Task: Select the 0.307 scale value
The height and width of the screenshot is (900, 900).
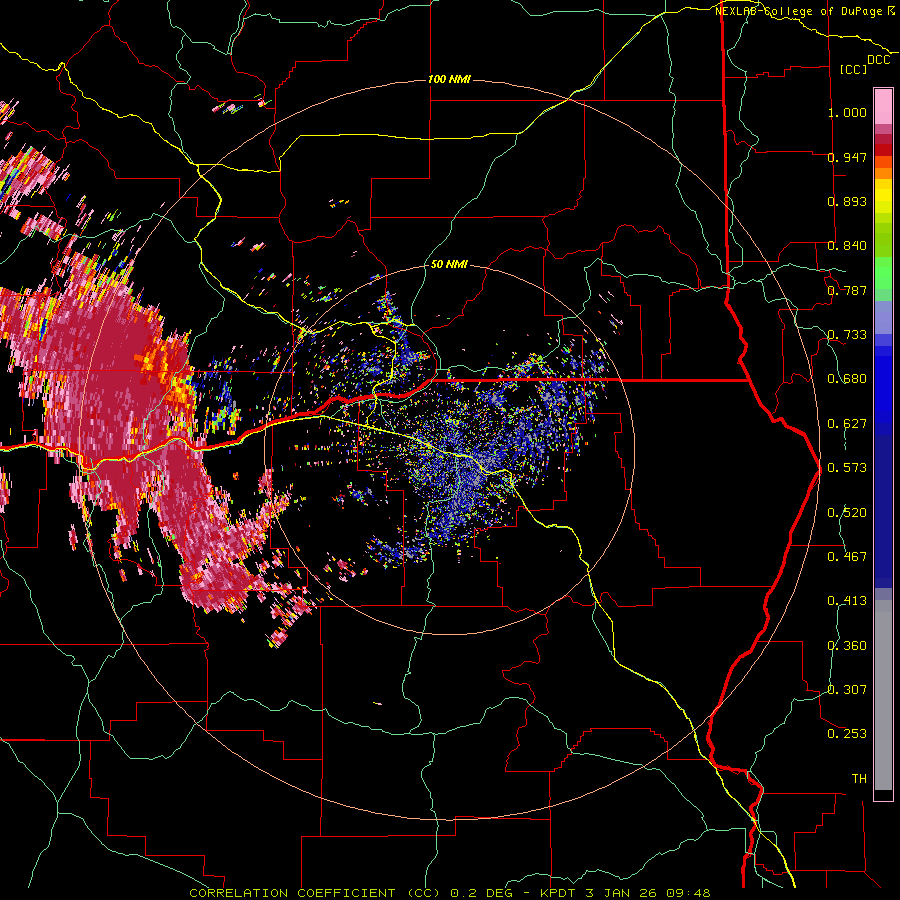Action: point(847,689)
